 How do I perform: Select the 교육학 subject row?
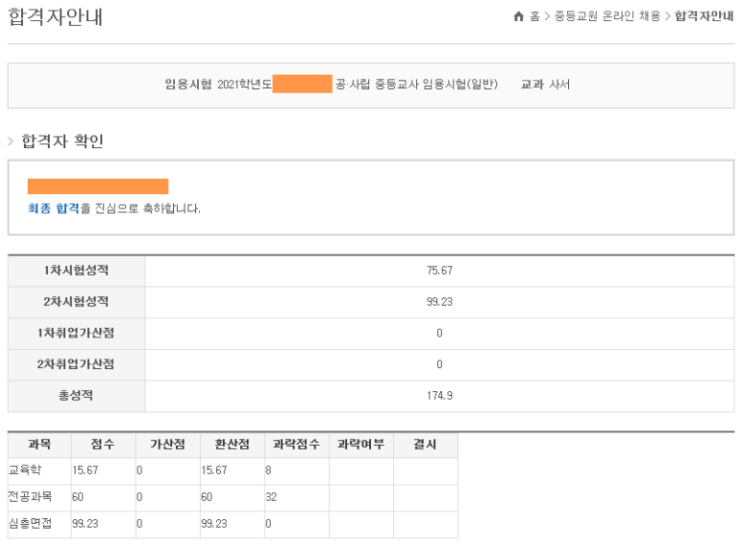tap(28, 469)
